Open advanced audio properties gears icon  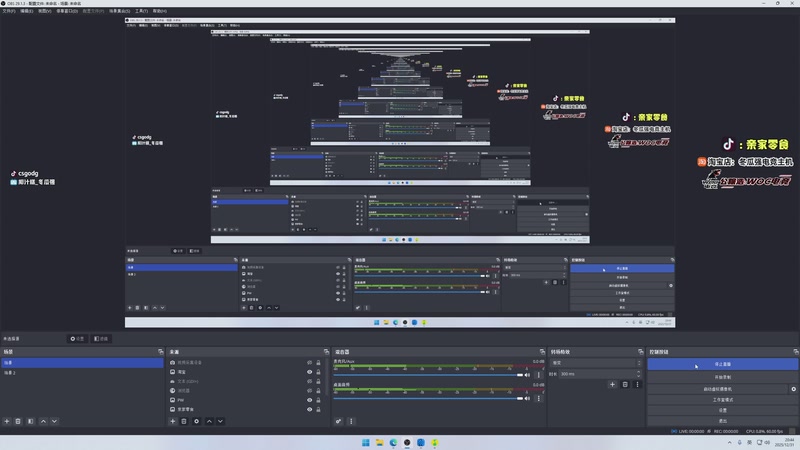point(338,421)
